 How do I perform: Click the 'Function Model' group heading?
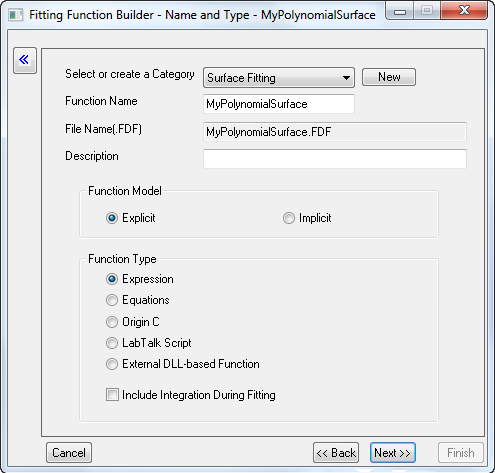pos(125,191)
